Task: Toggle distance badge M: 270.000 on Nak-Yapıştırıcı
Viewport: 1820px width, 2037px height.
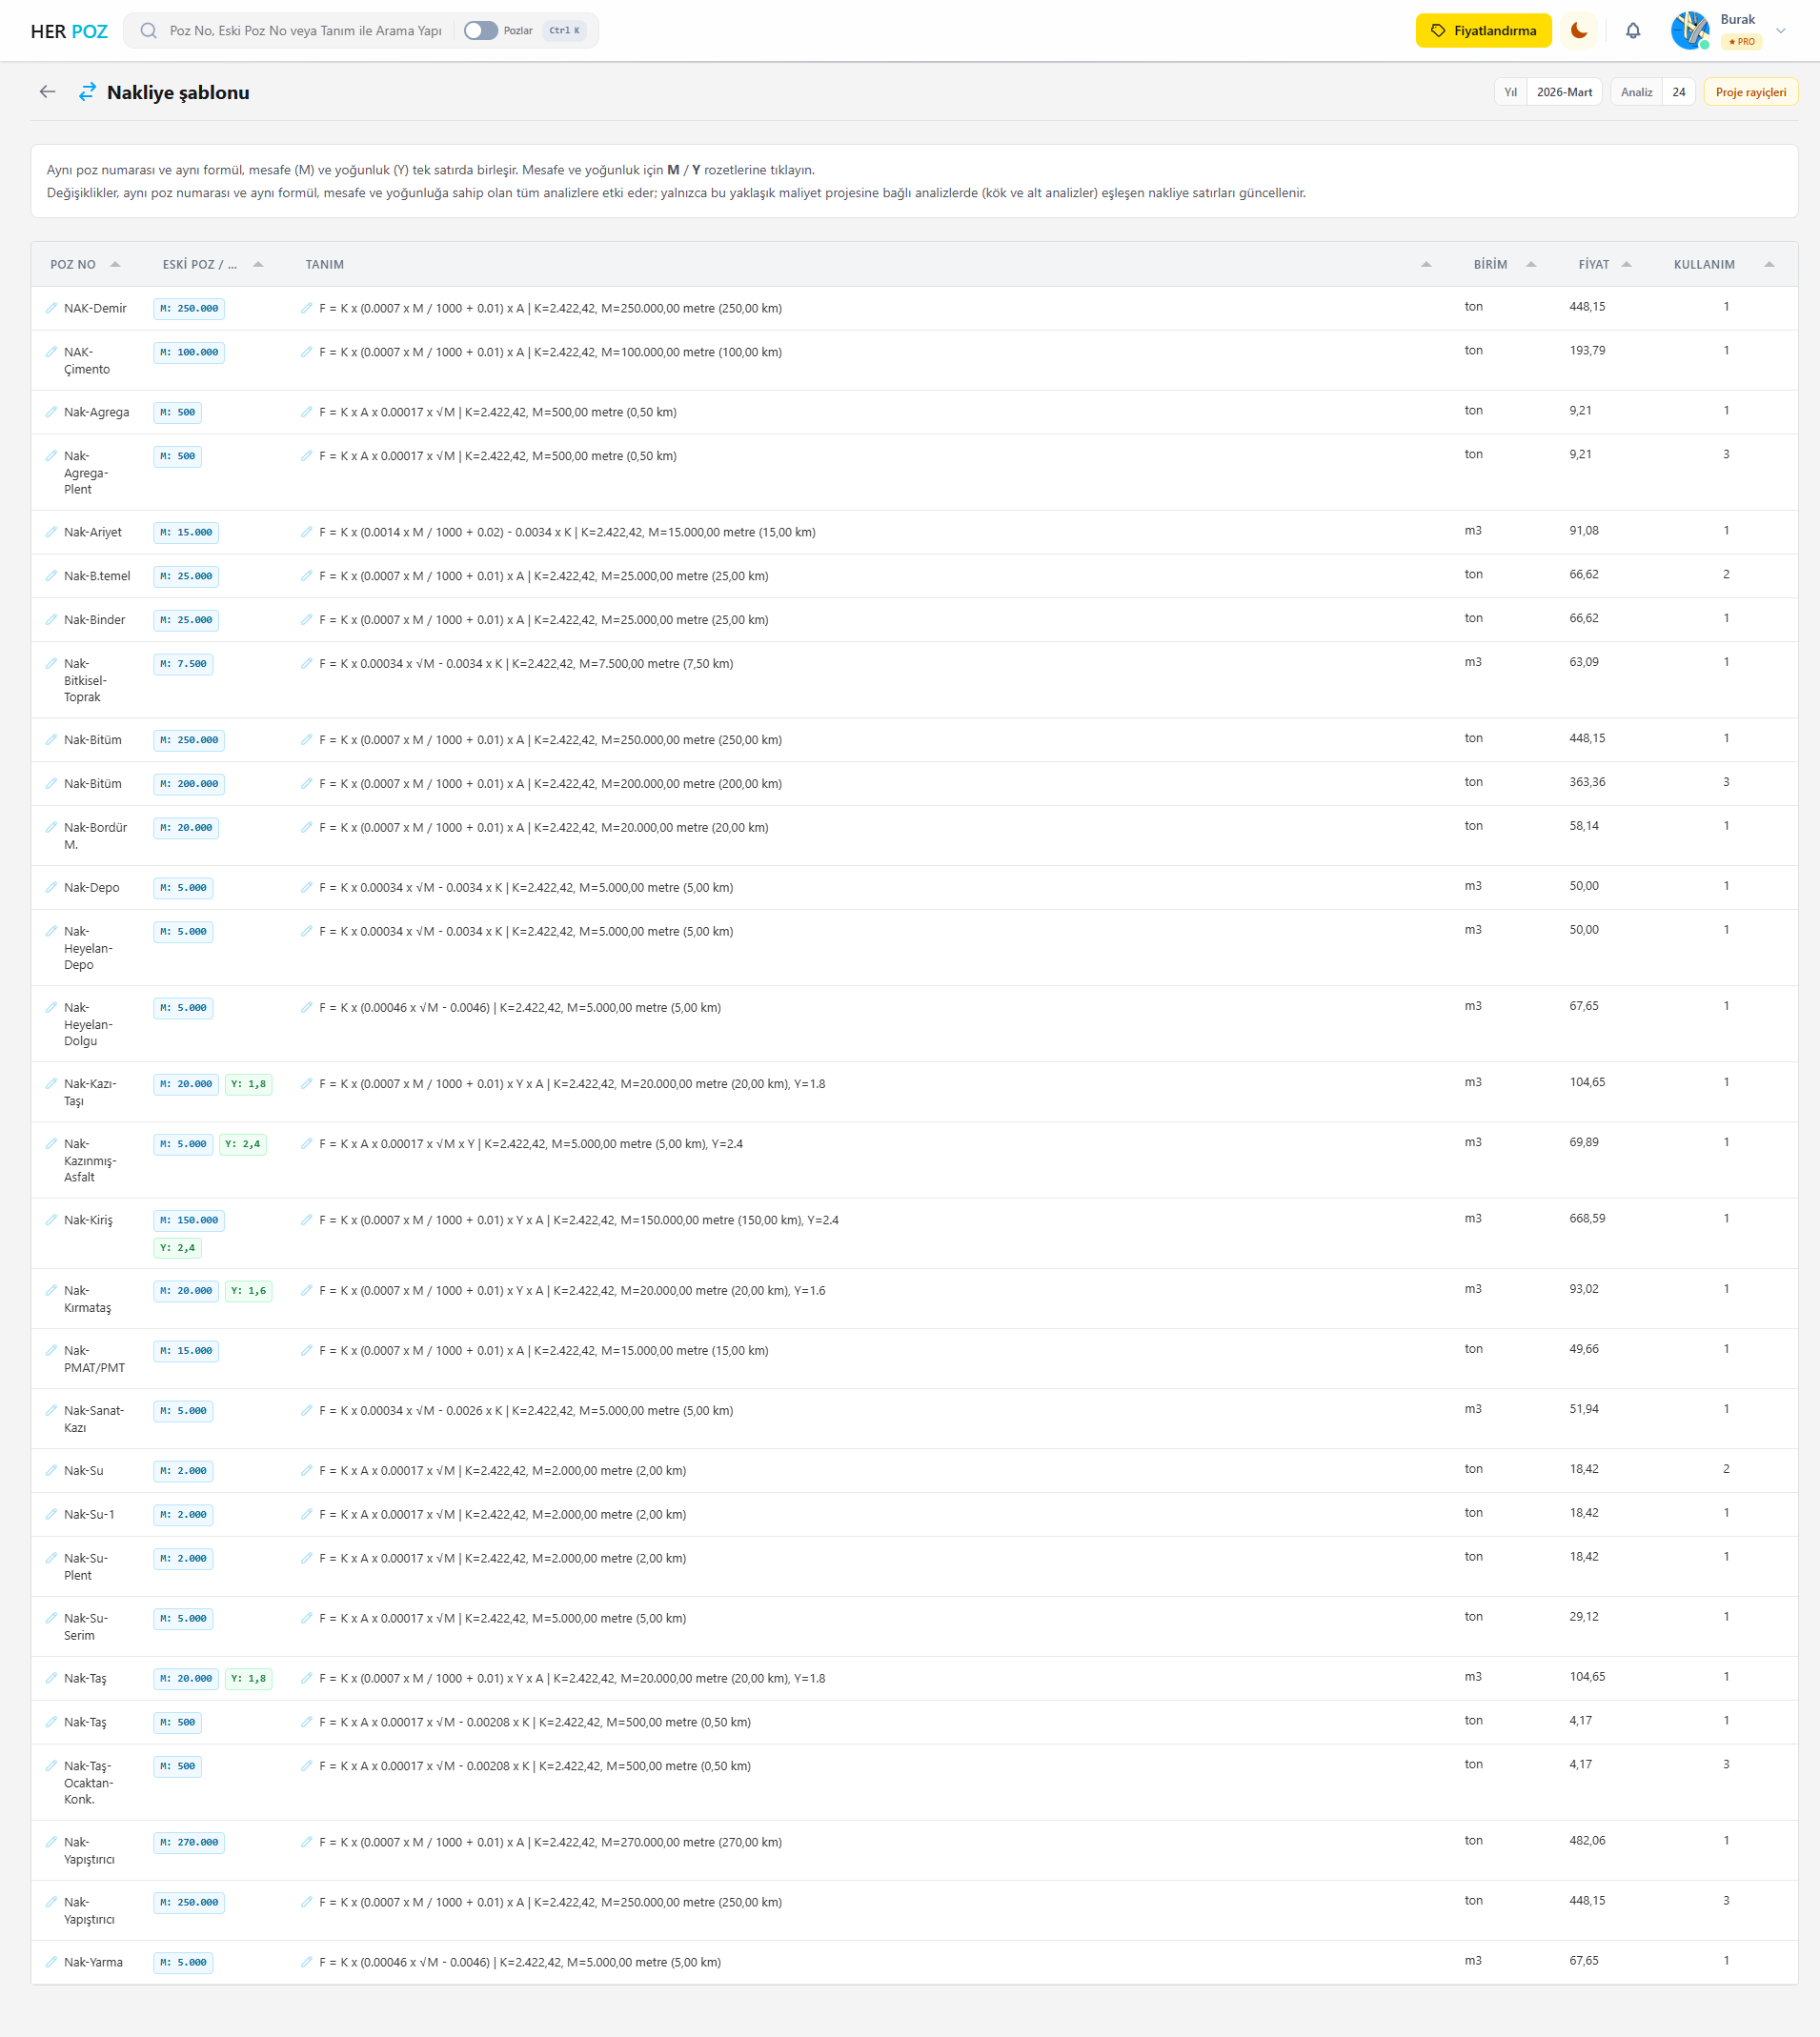Action: click(x=189, y=1842)
